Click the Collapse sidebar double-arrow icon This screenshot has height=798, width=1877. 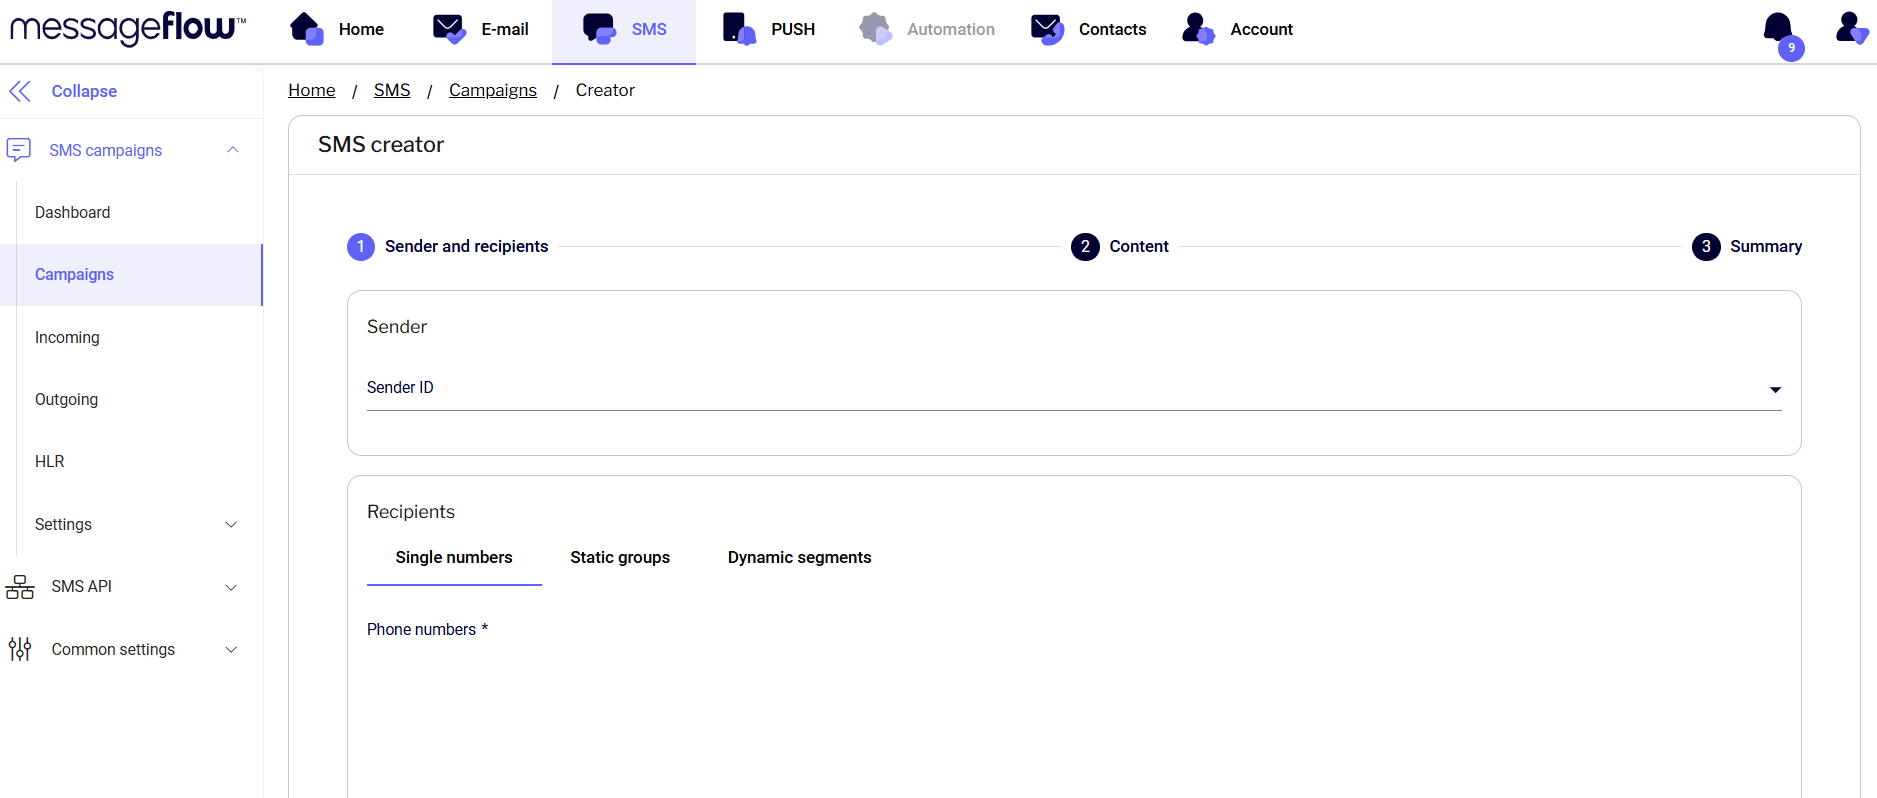pyautogui.click(x=20, y=91)
